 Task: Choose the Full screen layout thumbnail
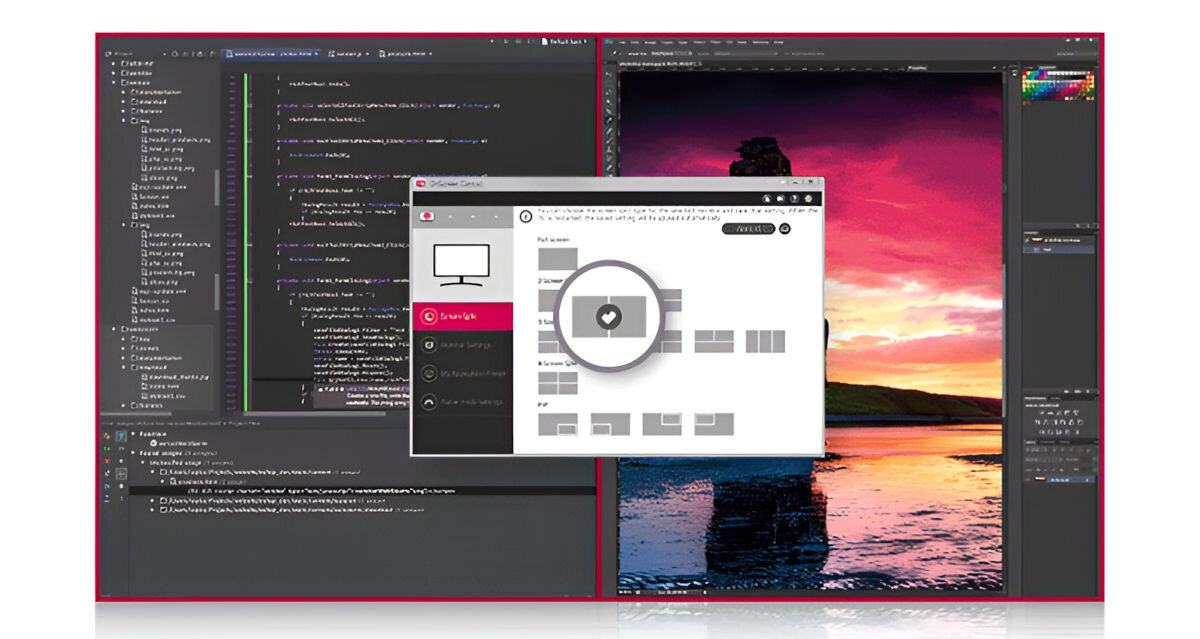point(557,258)
